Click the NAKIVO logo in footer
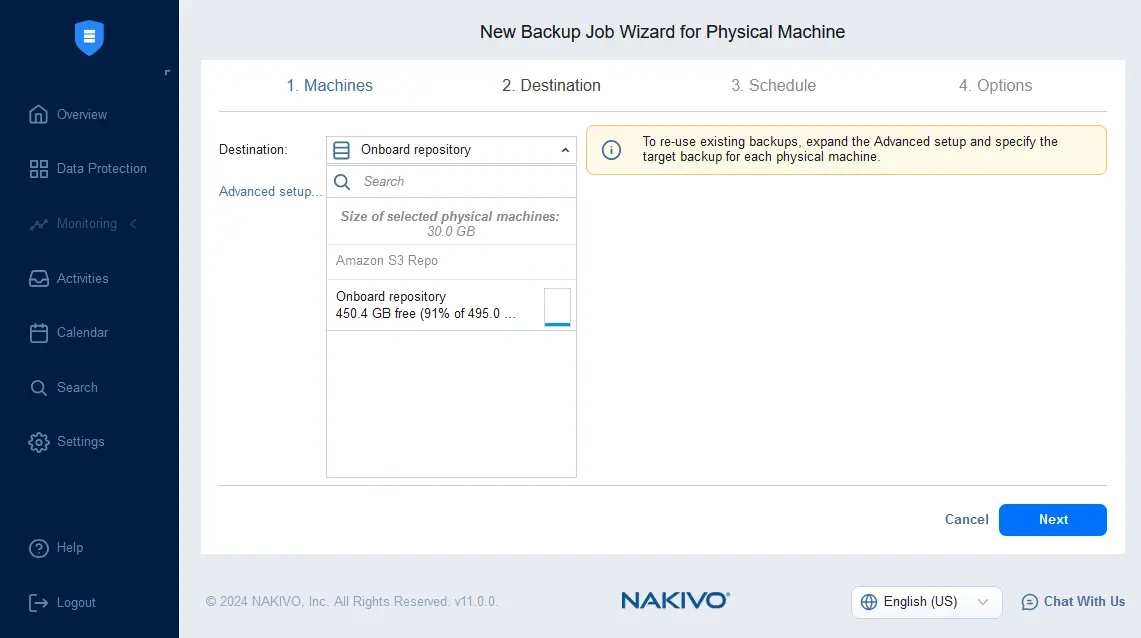Viewport: 1141px width, 638px height. (675, 600)
